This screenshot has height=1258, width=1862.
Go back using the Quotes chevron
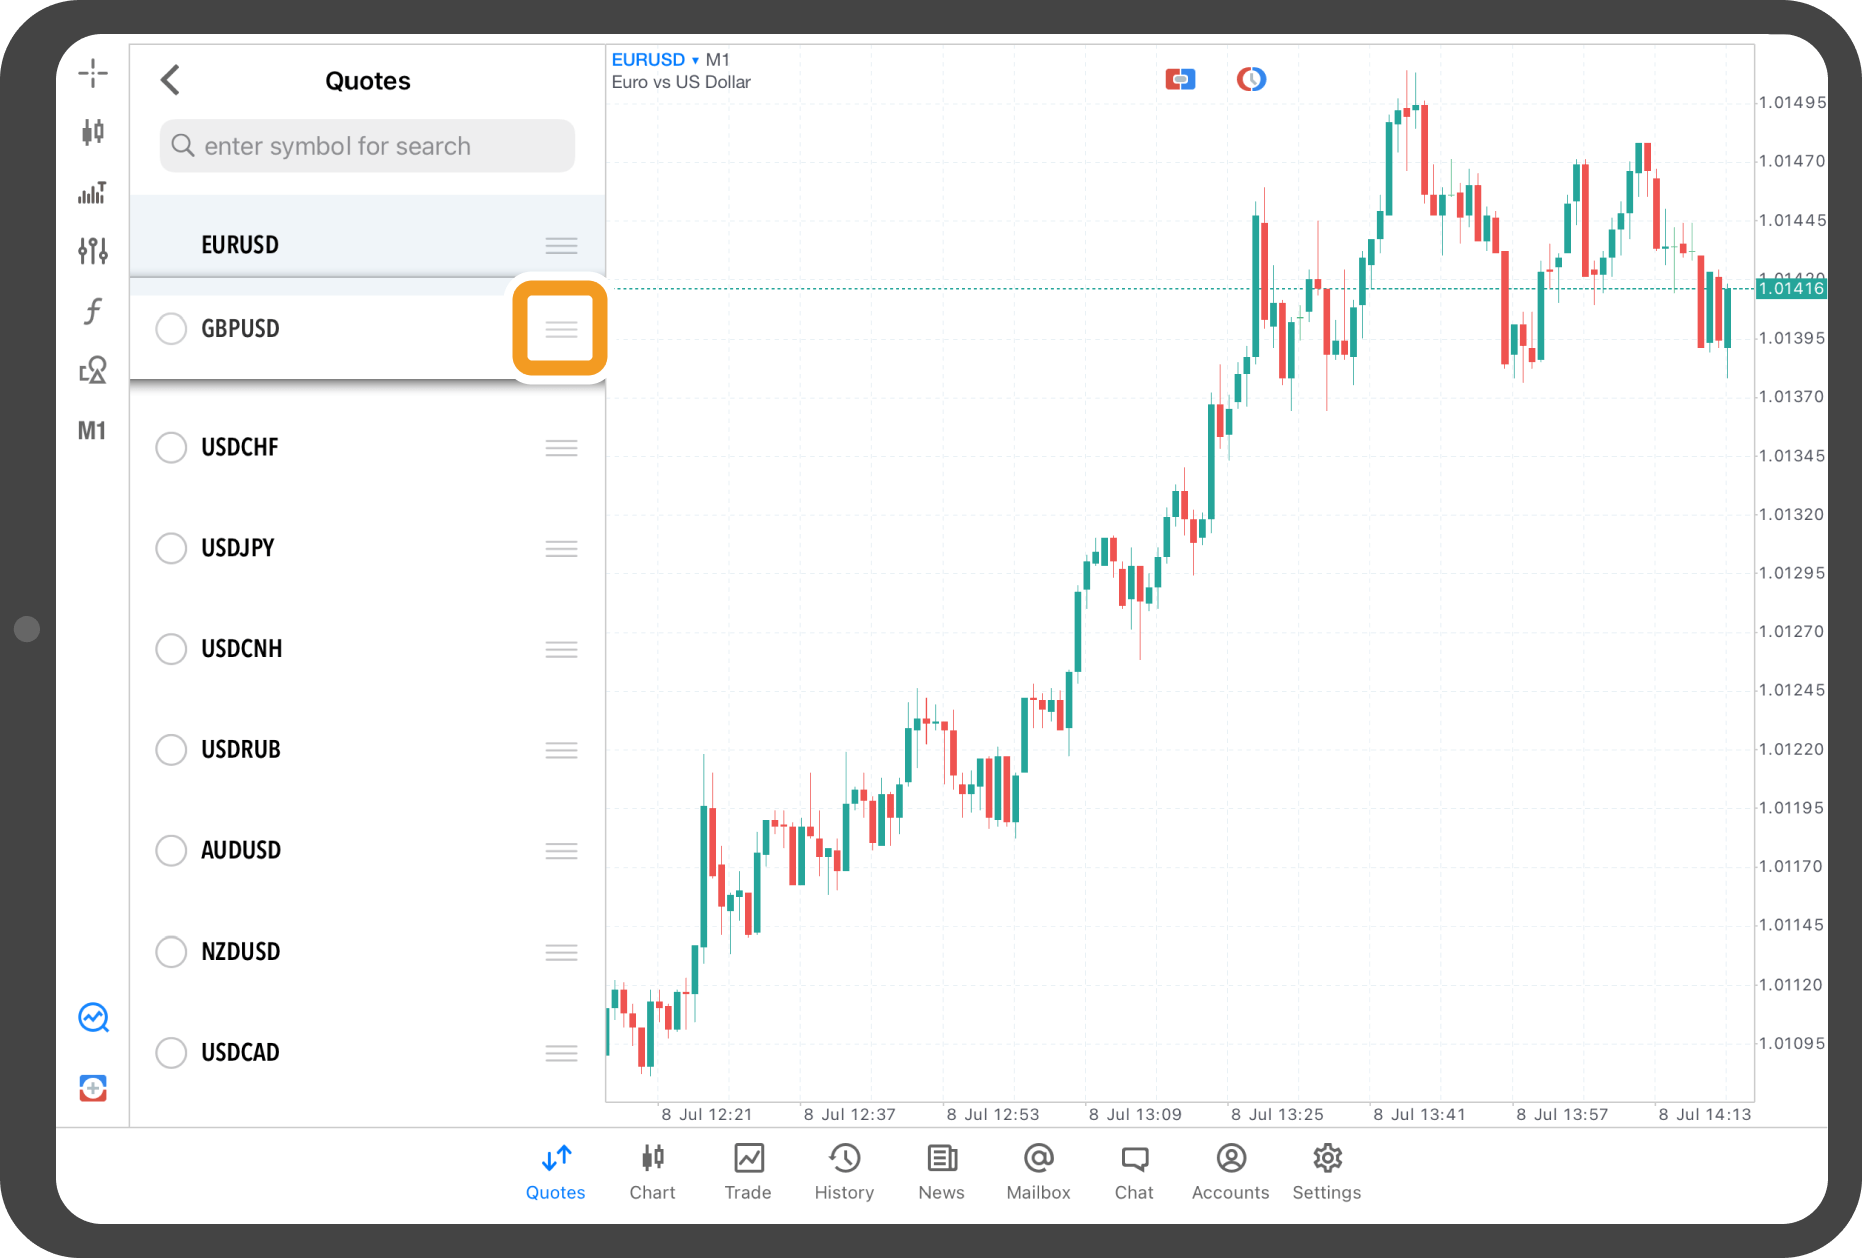171,80
